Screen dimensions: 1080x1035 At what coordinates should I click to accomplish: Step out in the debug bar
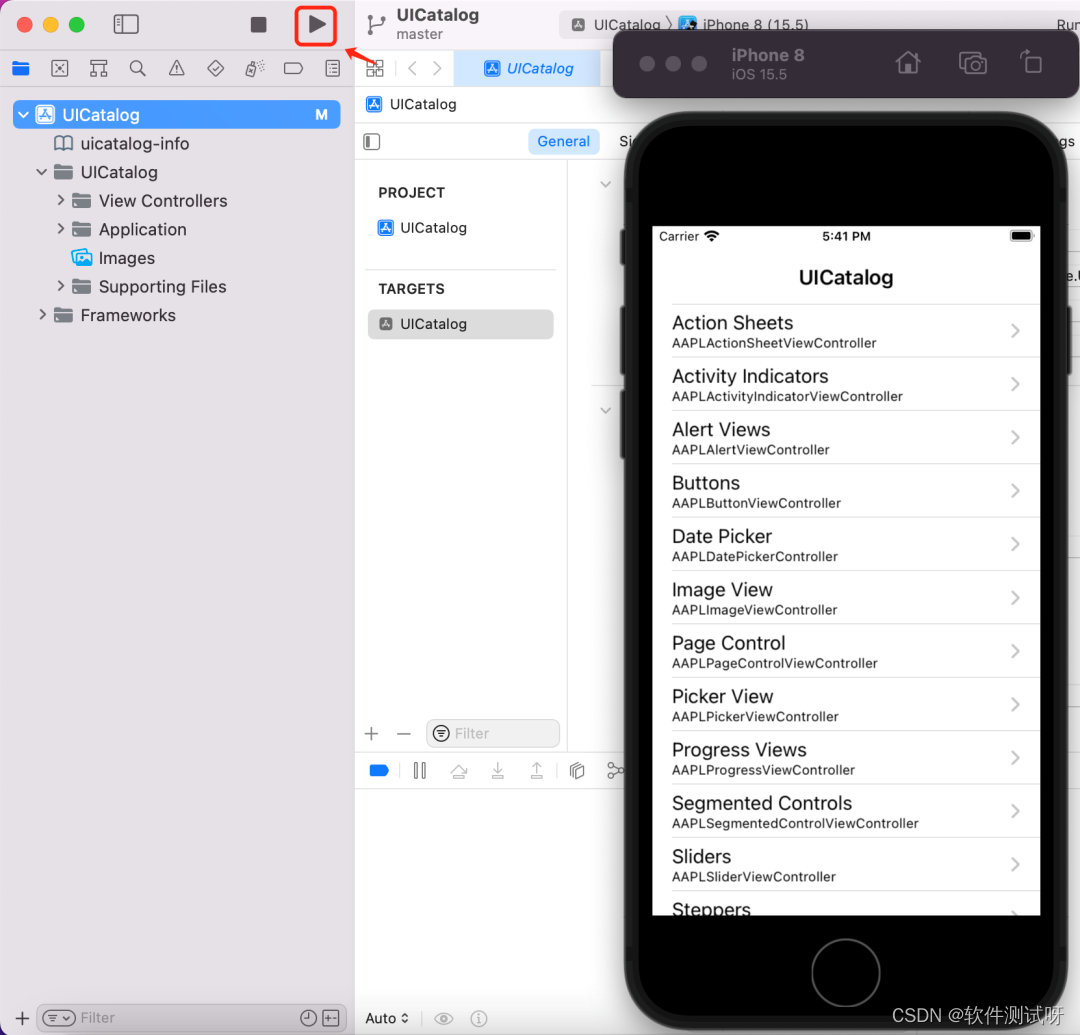tap(537, 771)
